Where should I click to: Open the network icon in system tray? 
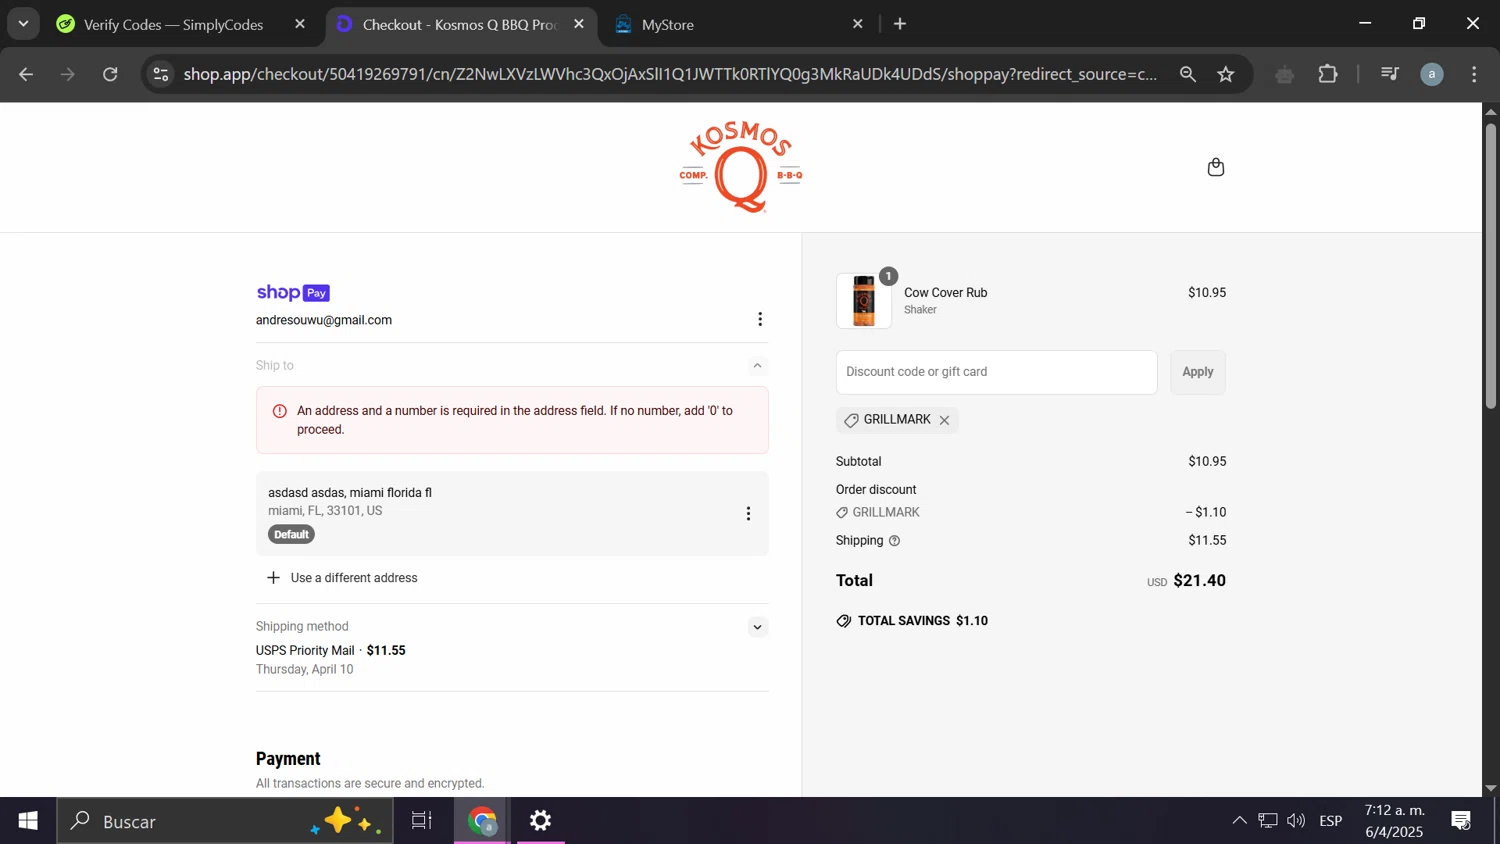click(x=1268, y=821)
